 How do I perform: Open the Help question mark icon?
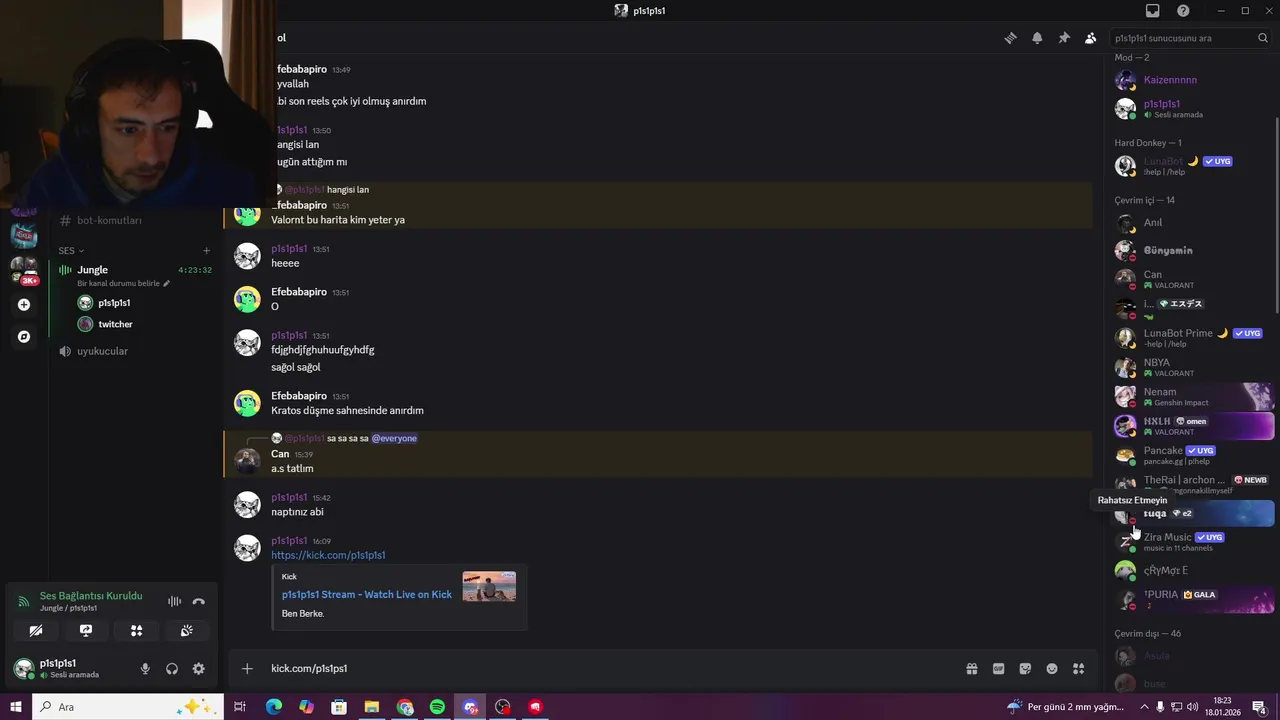point(1183,11)
